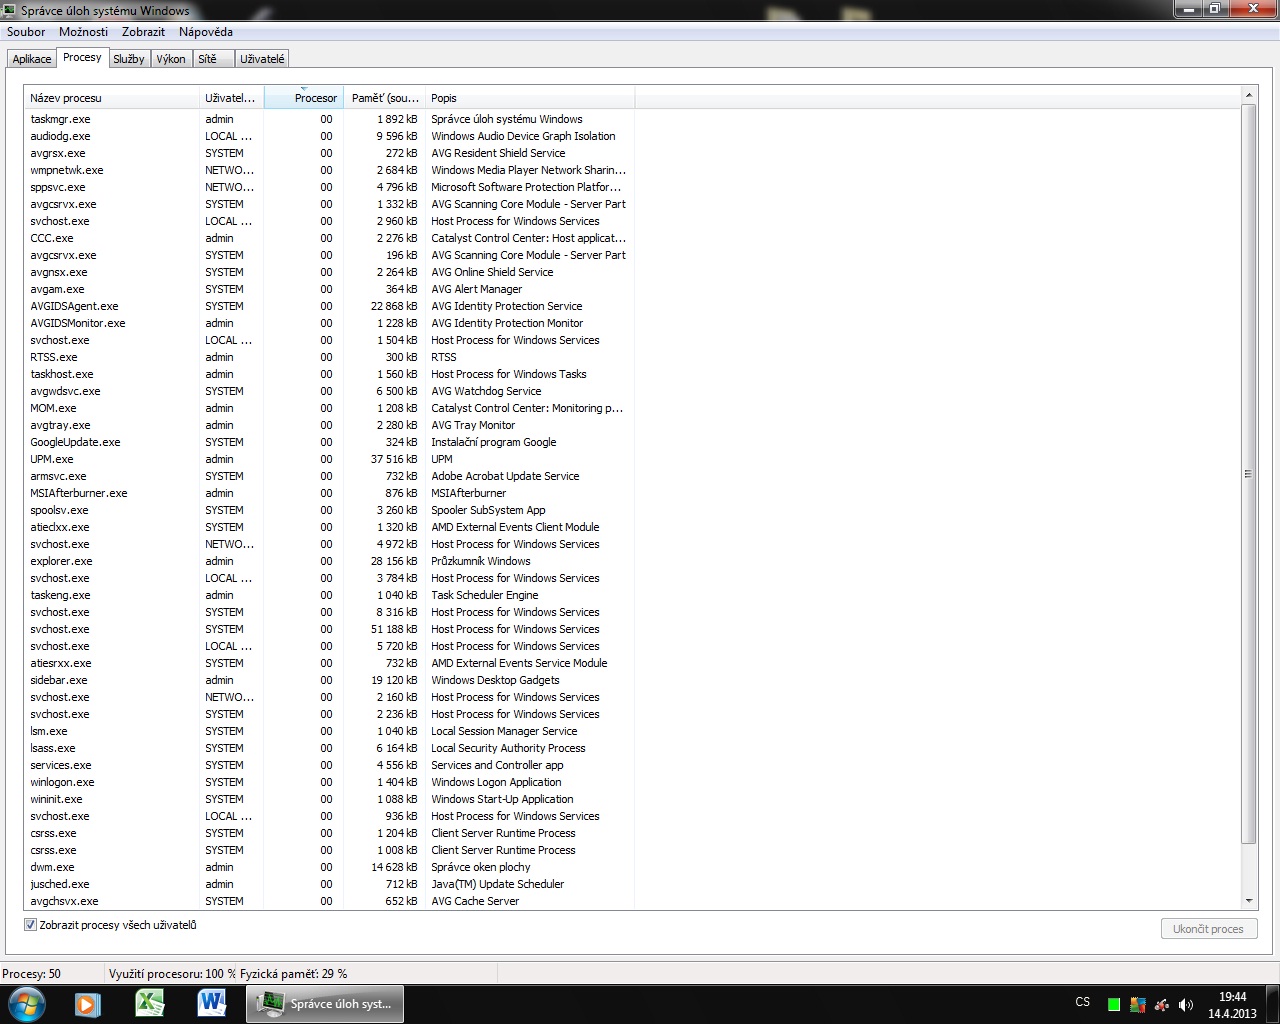
Task: Open the Výkon tab
Action: coord(171,59)
